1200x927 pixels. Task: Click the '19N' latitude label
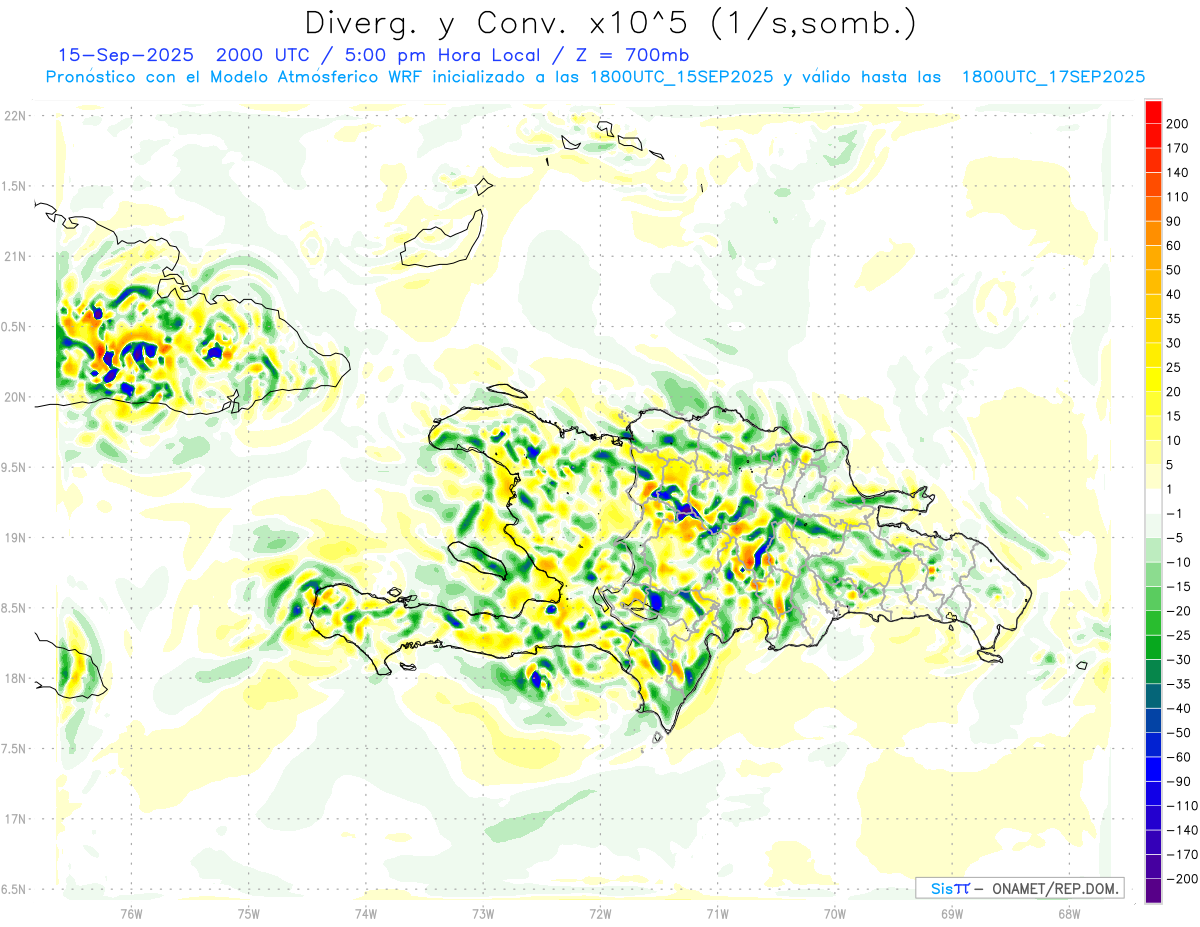13,538
